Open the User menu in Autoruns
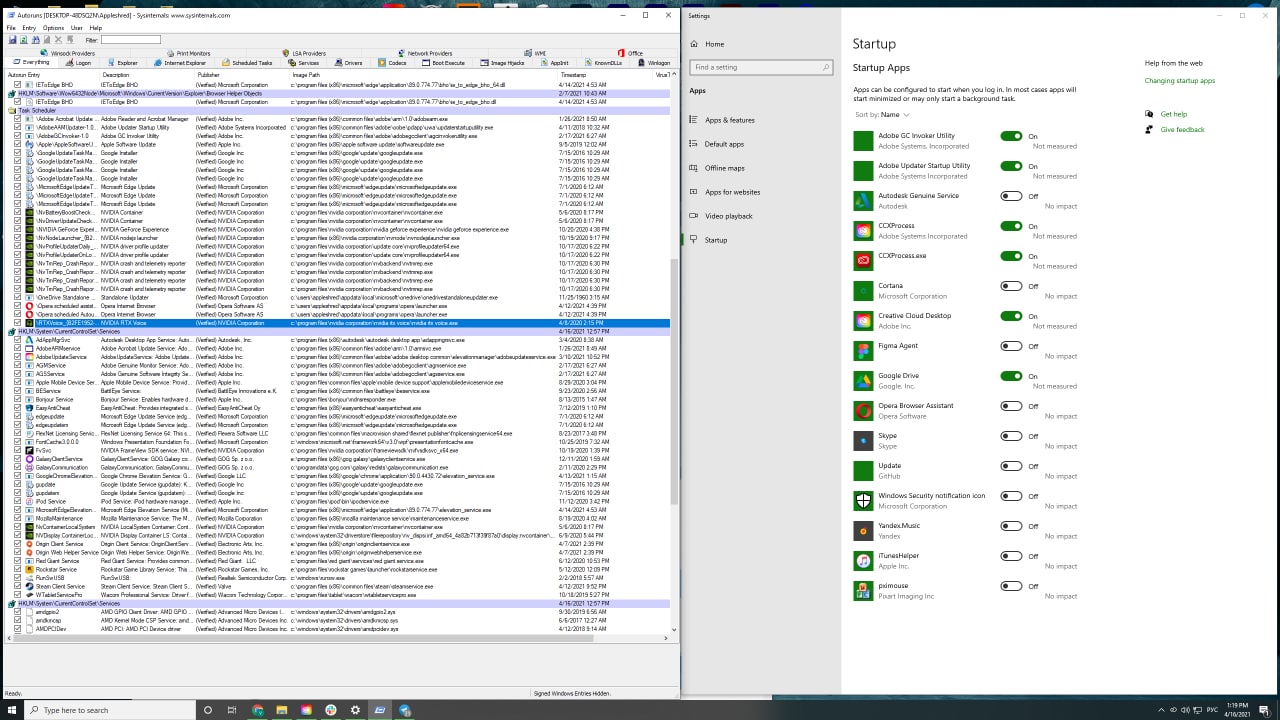This screenshot has height=720, width=1280. [x=77, y=28]
